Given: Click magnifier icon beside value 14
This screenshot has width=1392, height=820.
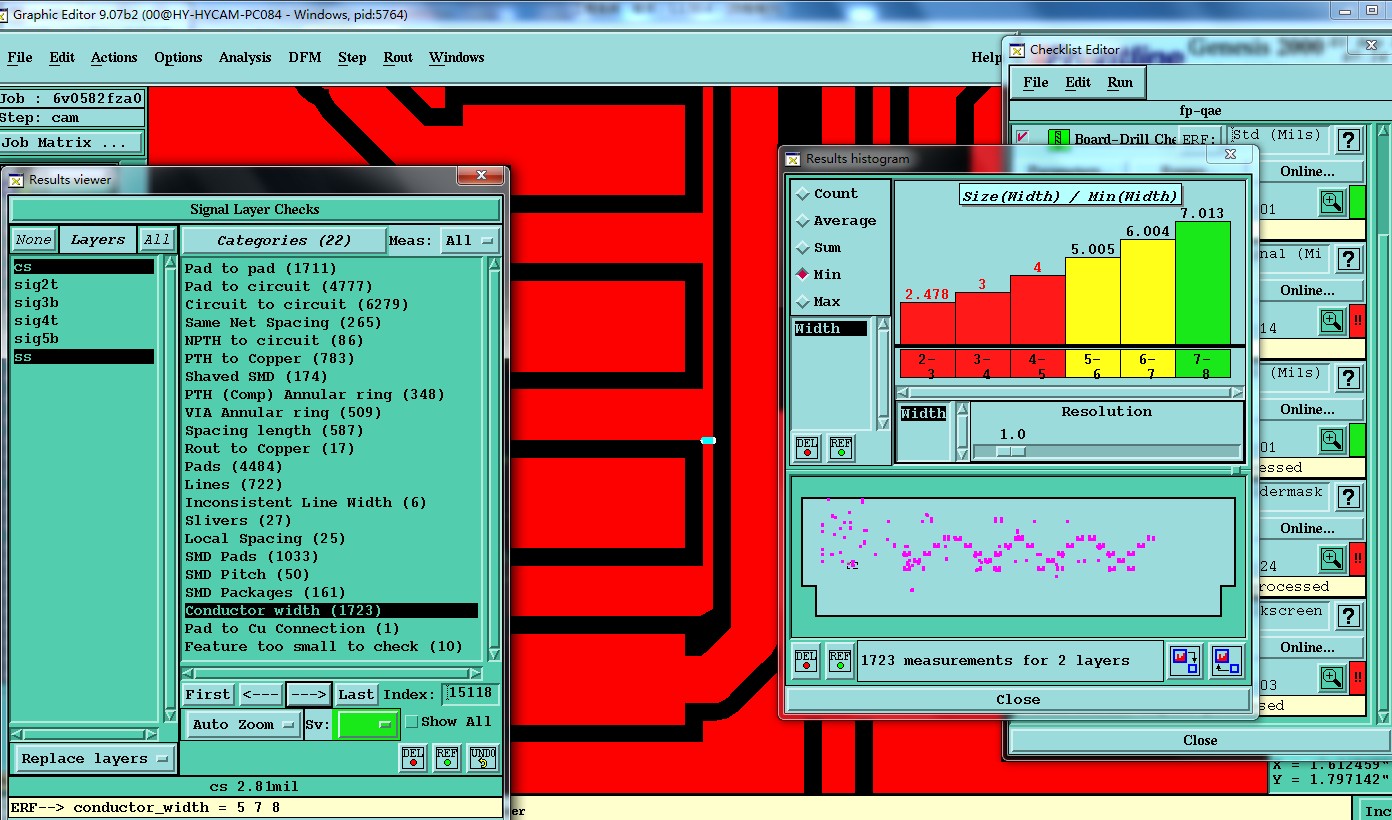Looking at the screenshot, I should 1331,321.
